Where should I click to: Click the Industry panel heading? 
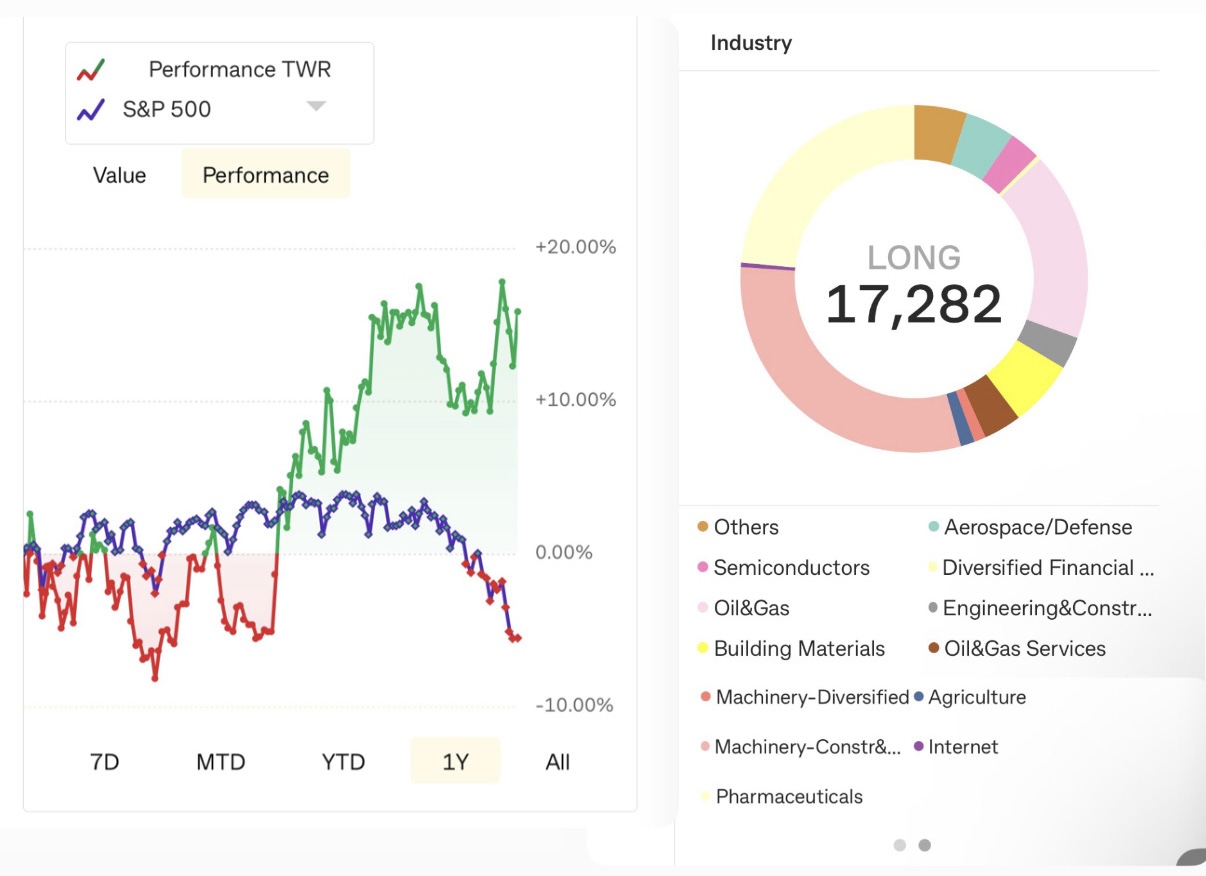pyautogui.click(x=751, y=43)
